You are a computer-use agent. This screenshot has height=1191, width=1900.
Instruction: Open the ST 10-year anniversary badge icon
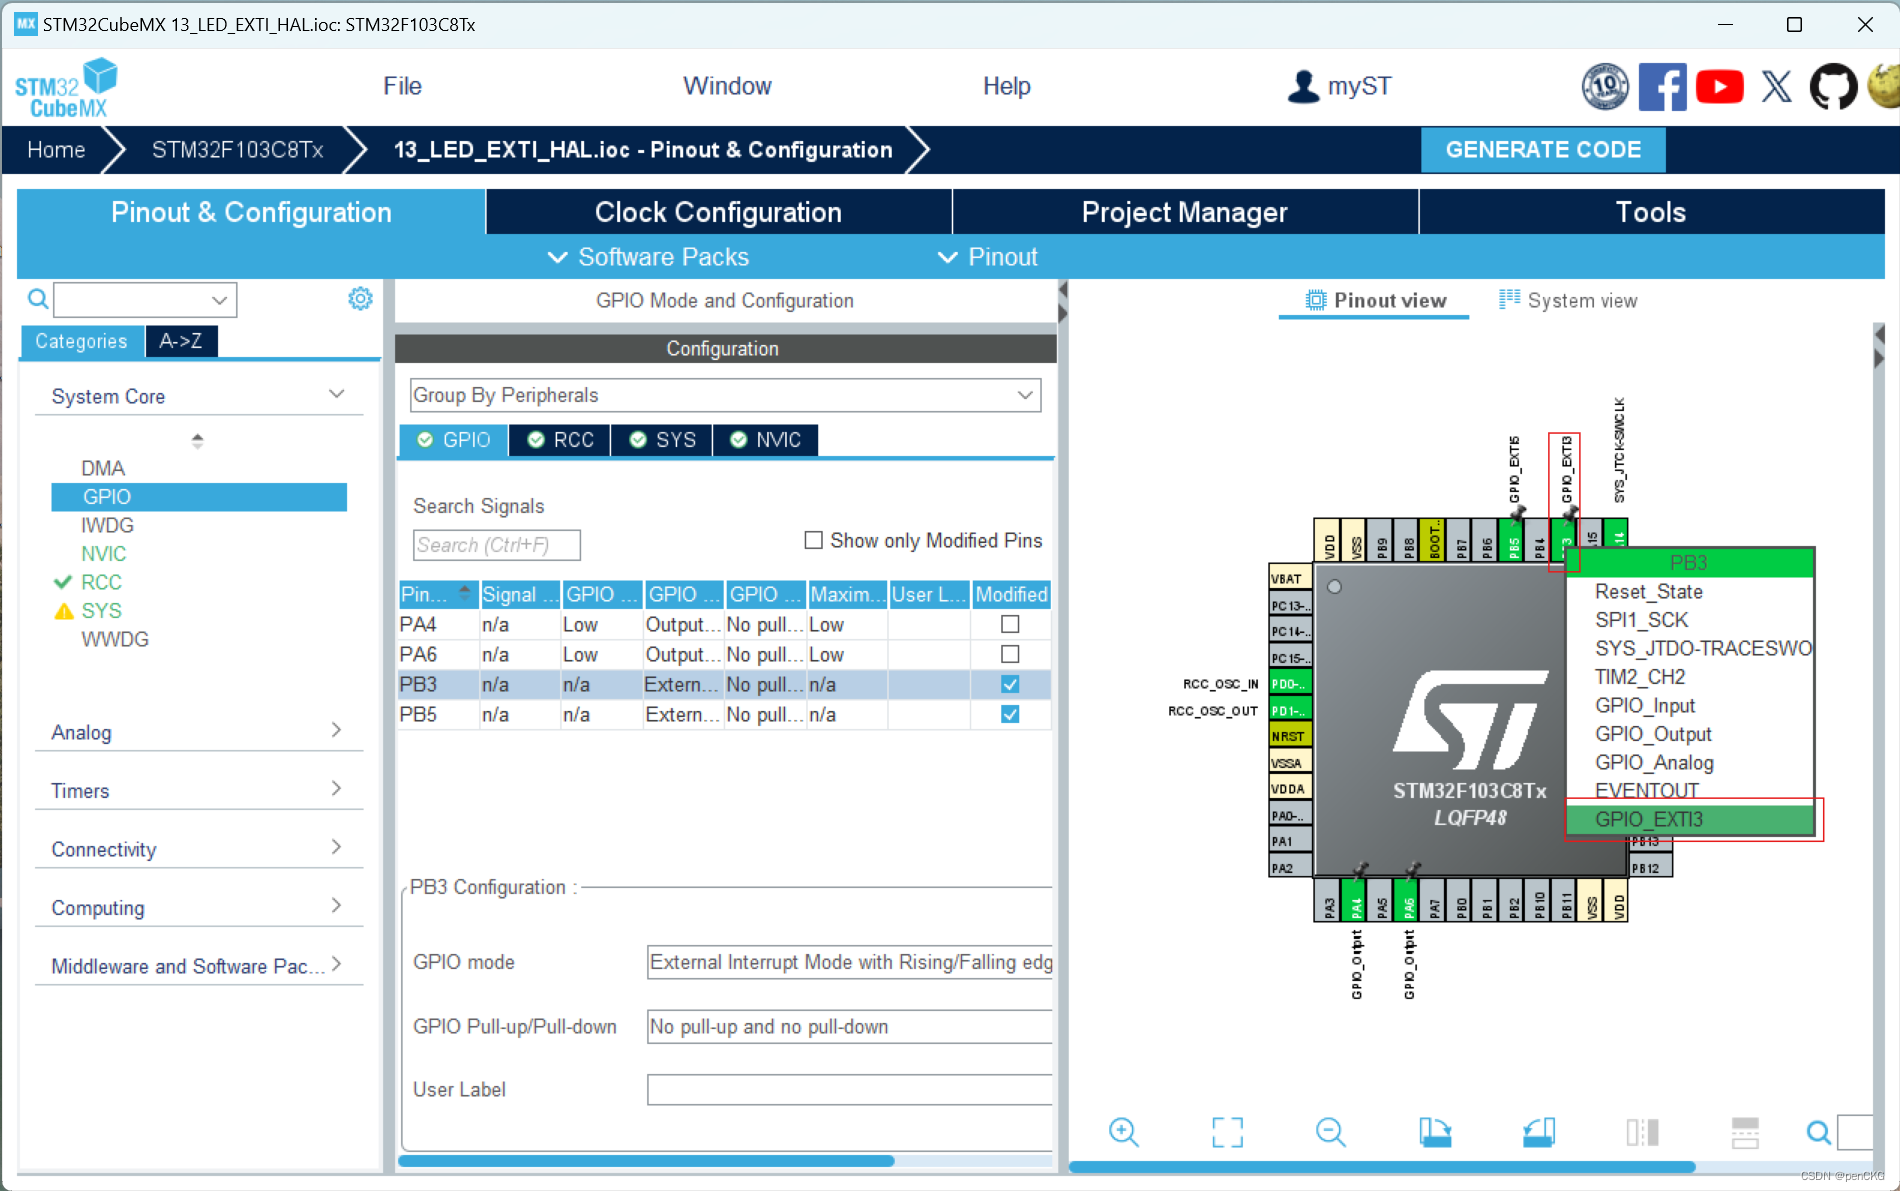1605,86
